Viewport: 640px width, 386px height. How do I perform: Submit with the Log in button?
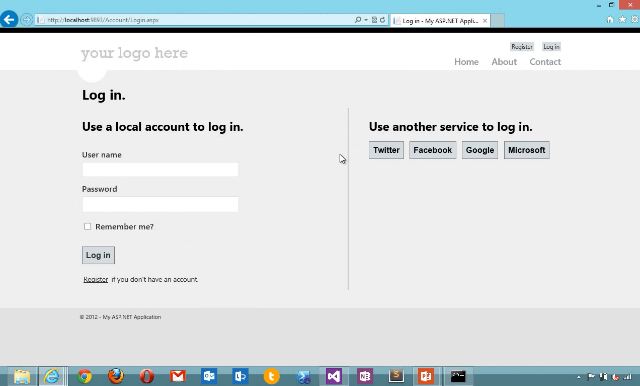coord(98,255)
